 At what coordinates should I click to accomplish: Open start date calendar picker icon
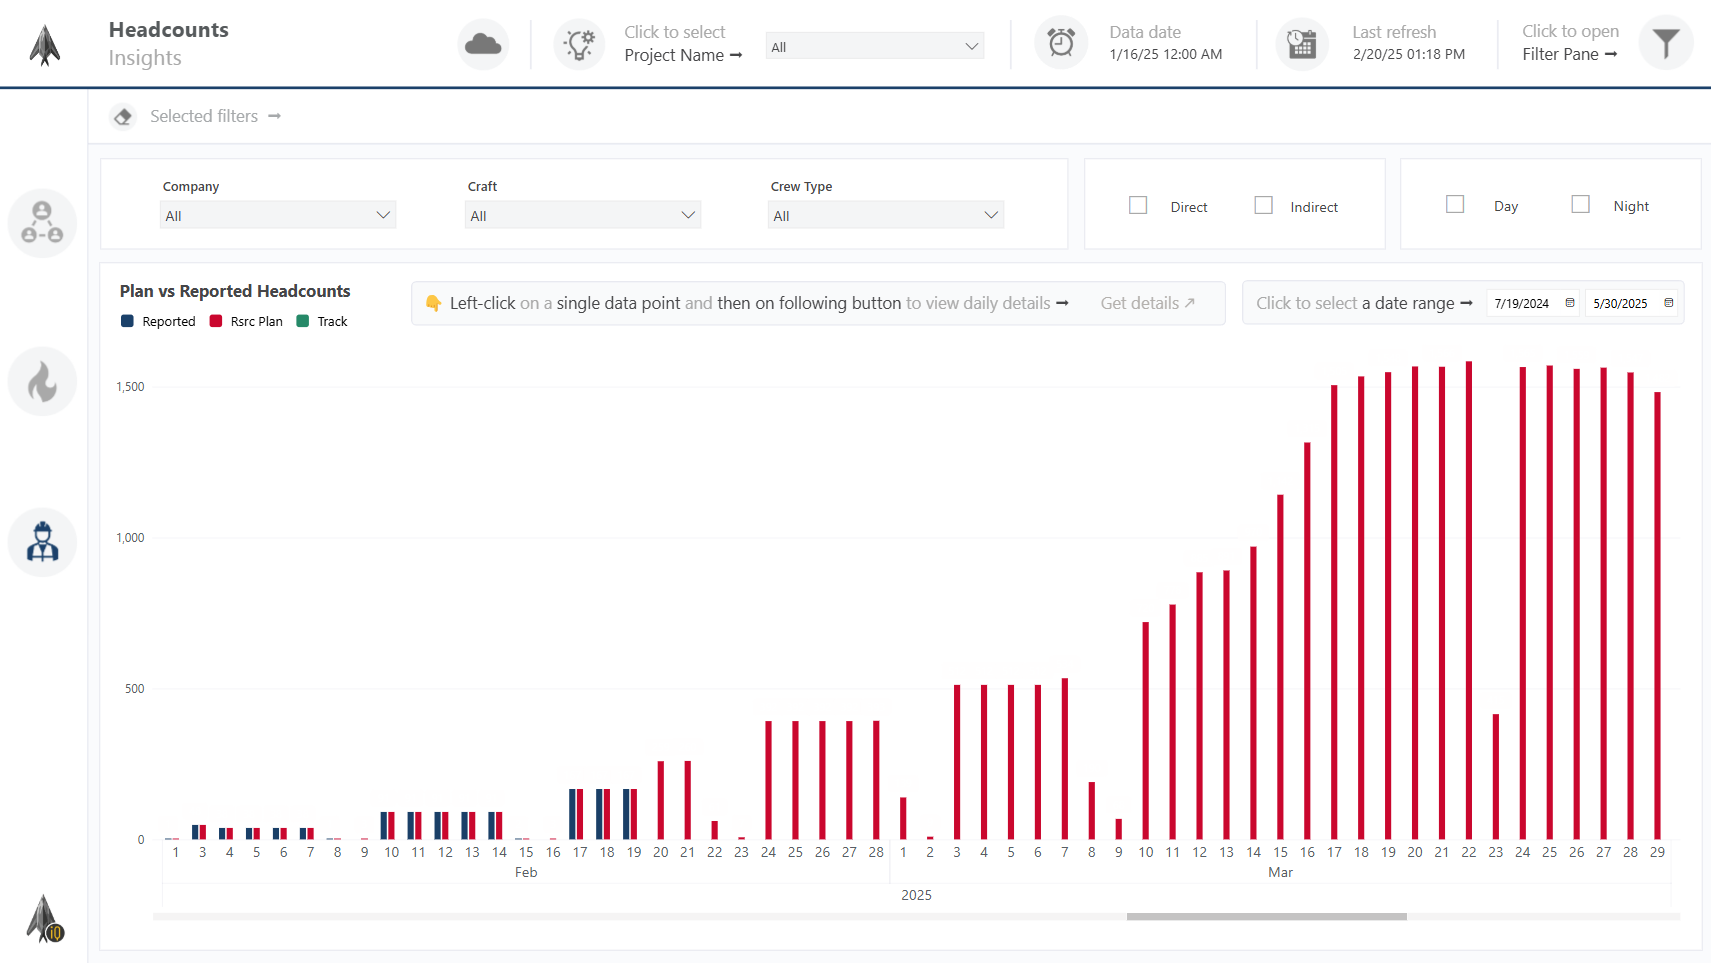click(1570, 303)
